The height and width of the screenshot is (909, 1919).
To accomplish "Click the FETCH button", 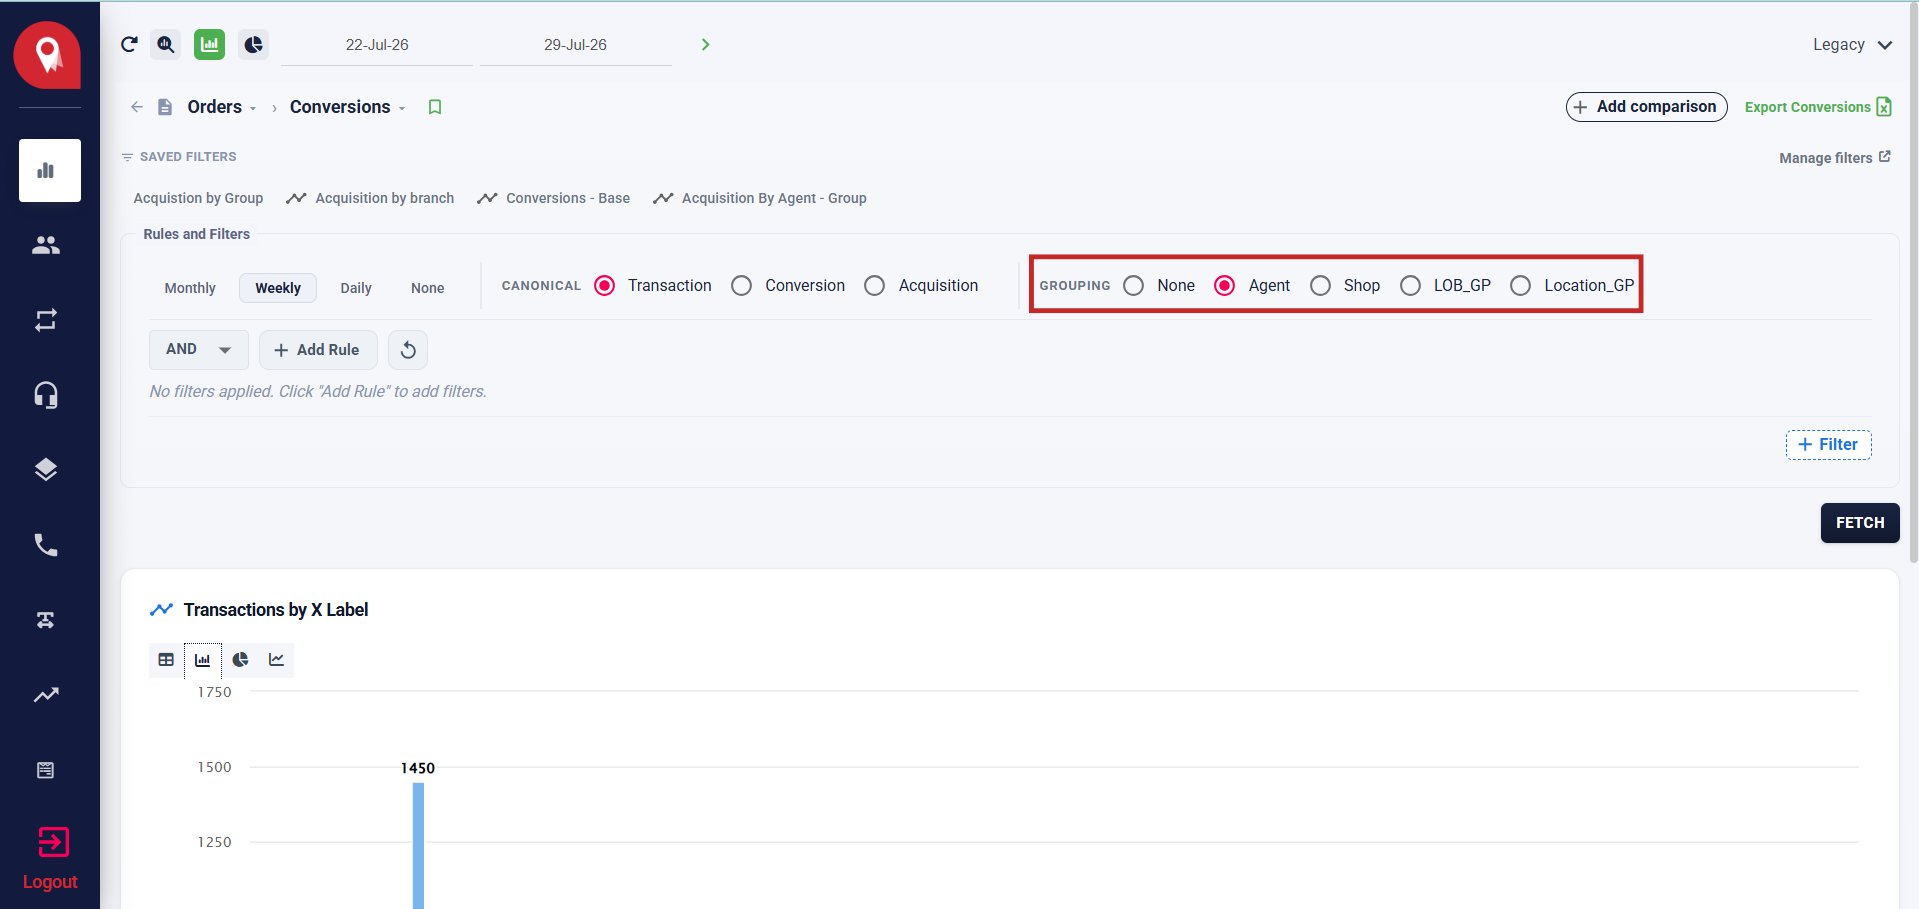I will 1860,523.
